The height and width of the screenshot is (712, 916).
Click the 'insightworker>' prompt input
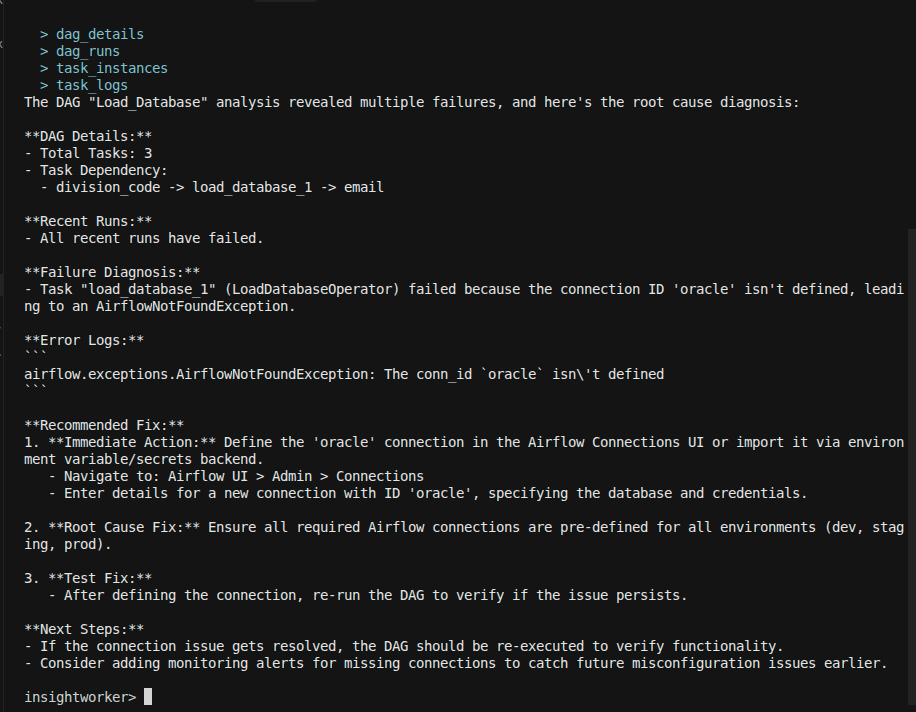click(x=88, y=697)
